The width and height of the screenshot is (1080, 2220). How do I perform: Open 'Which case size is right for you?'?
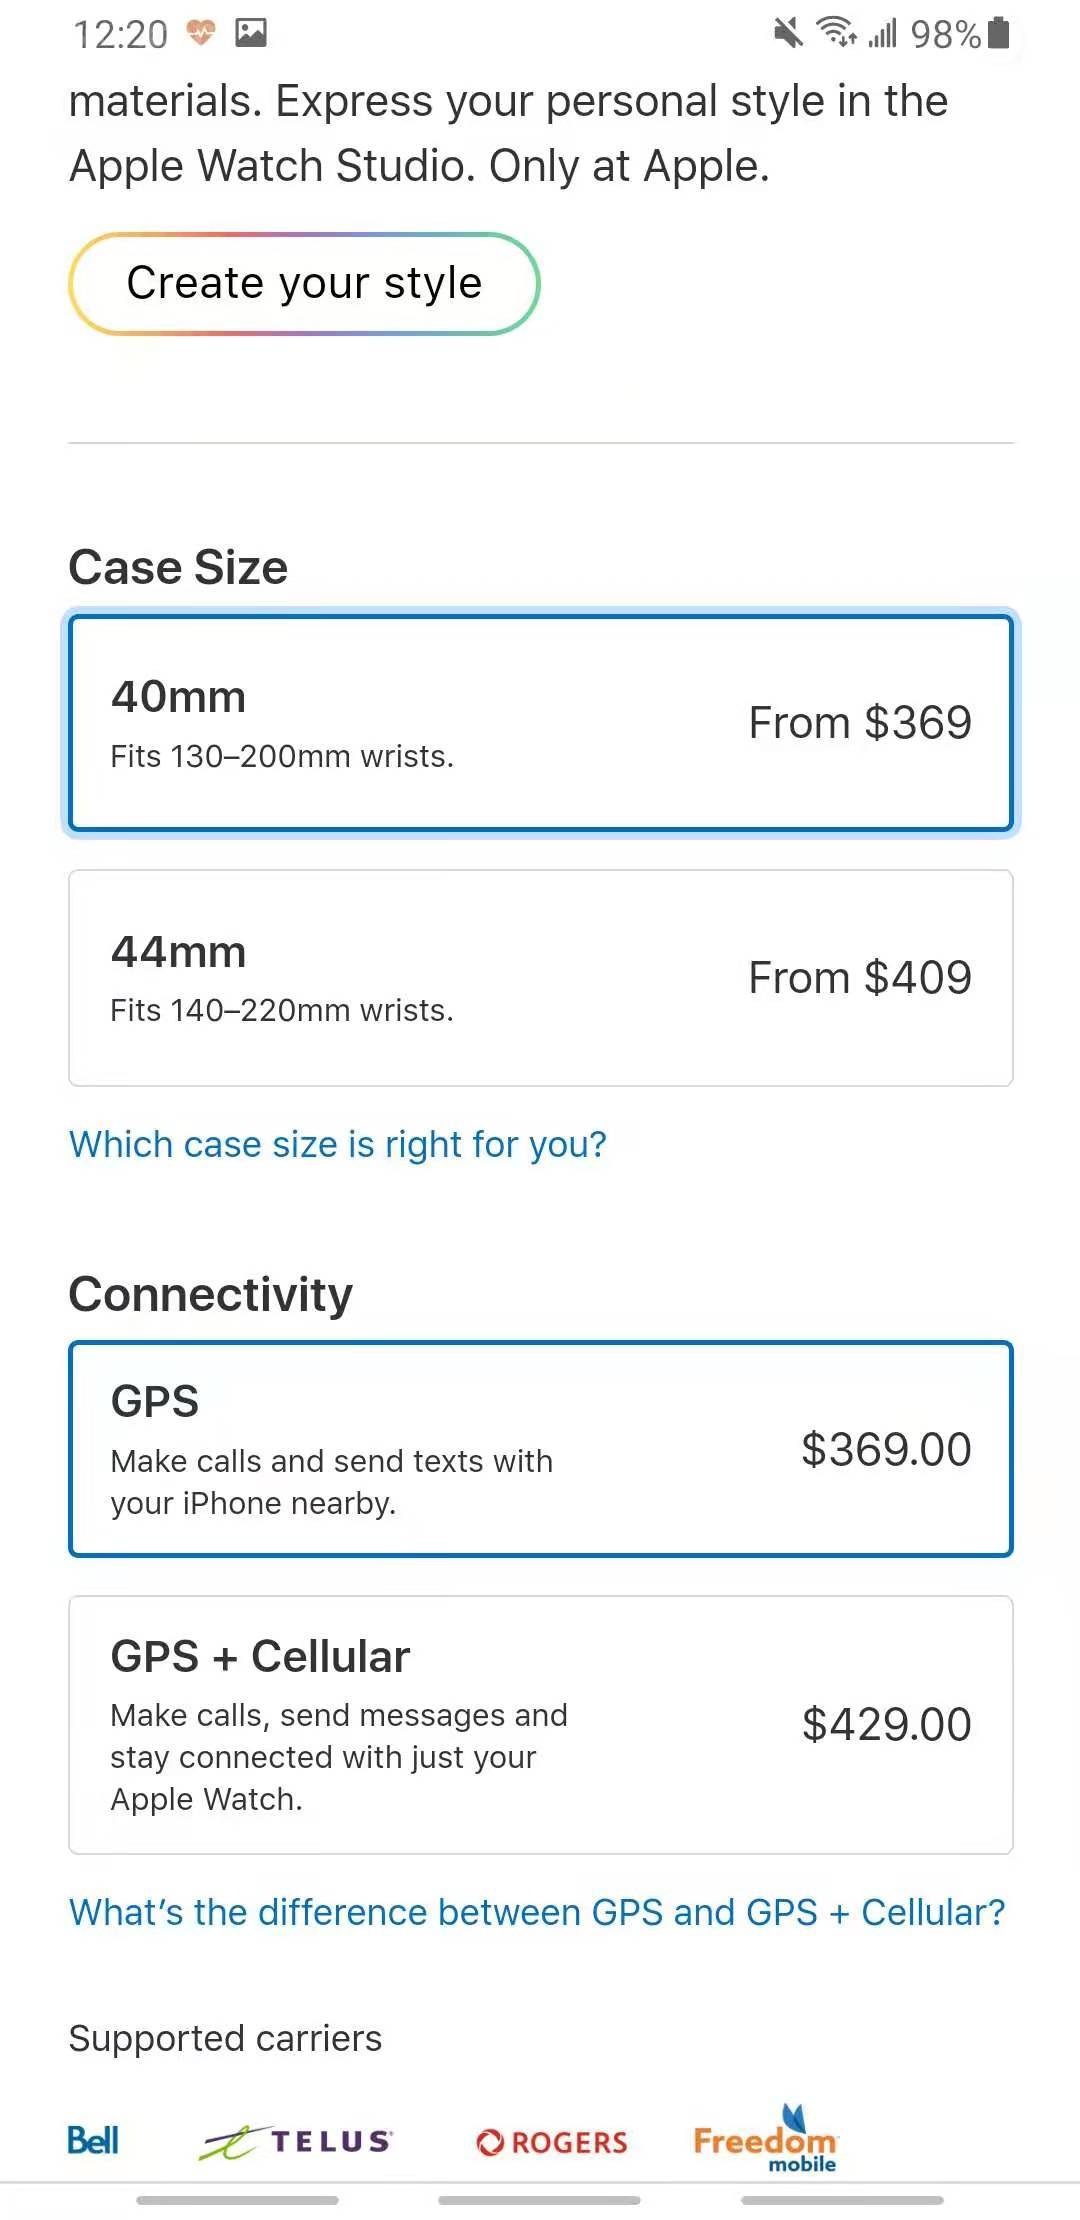click(338, 1144)
